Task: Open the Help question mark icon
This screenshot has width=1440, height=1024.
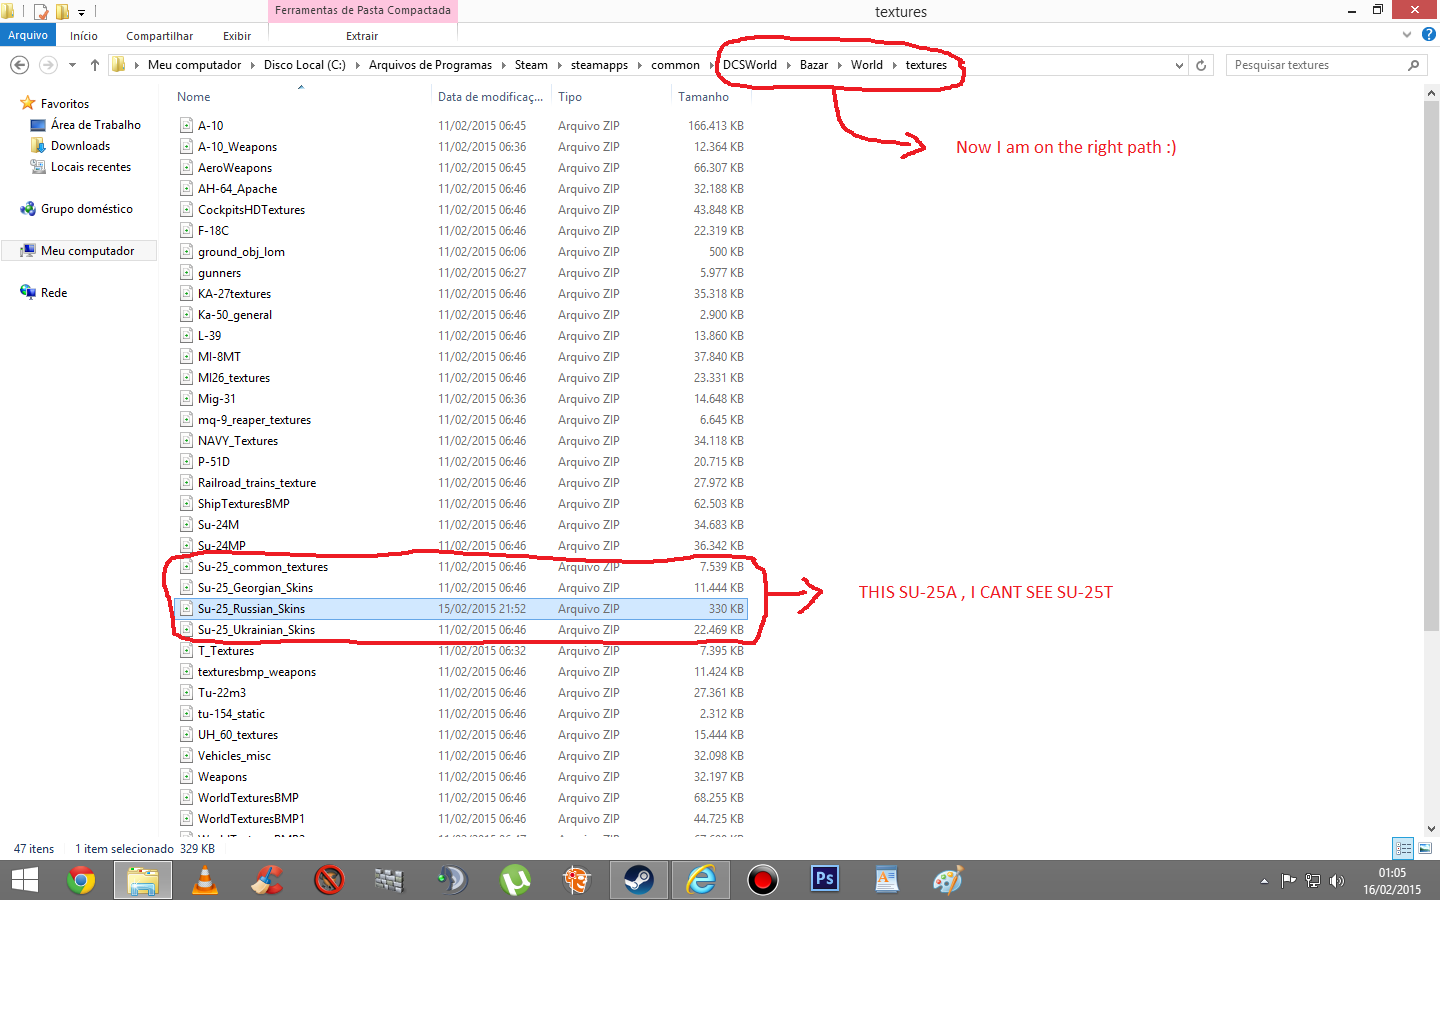Action: point(1429,35)
